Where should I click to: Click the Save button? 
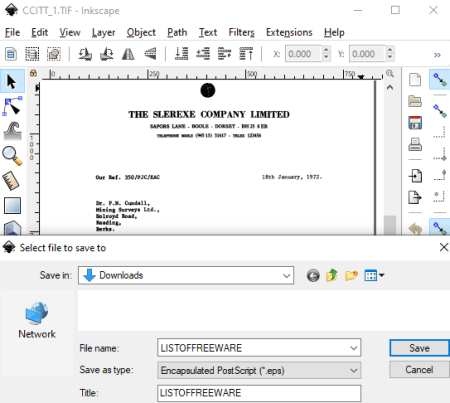coord(419,348)
